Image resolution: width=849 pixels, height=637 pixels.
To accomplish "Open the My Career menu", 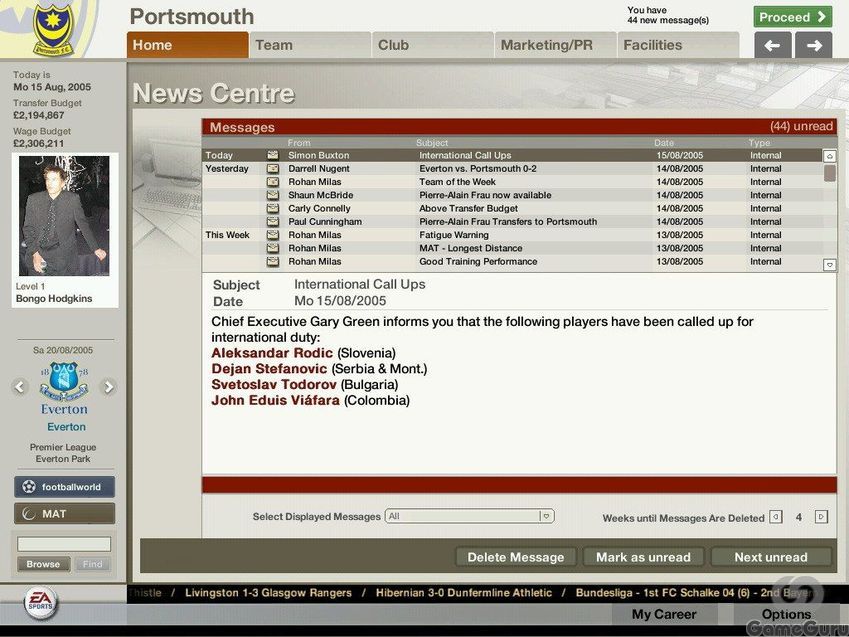I will 664,614.
